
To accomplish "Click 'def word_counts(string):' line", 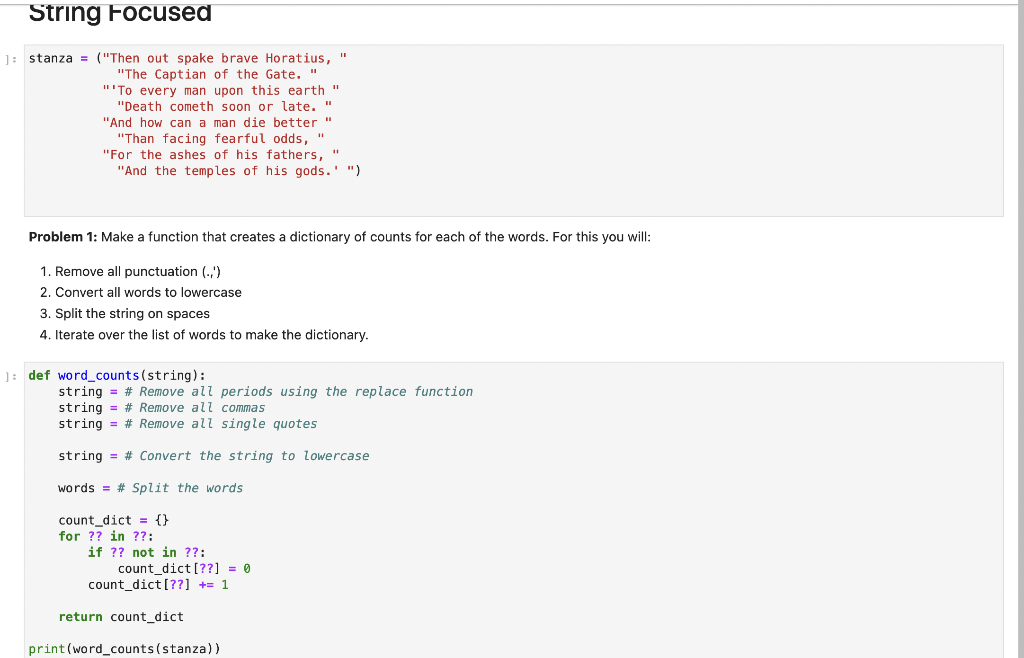I will click(117, 375).
